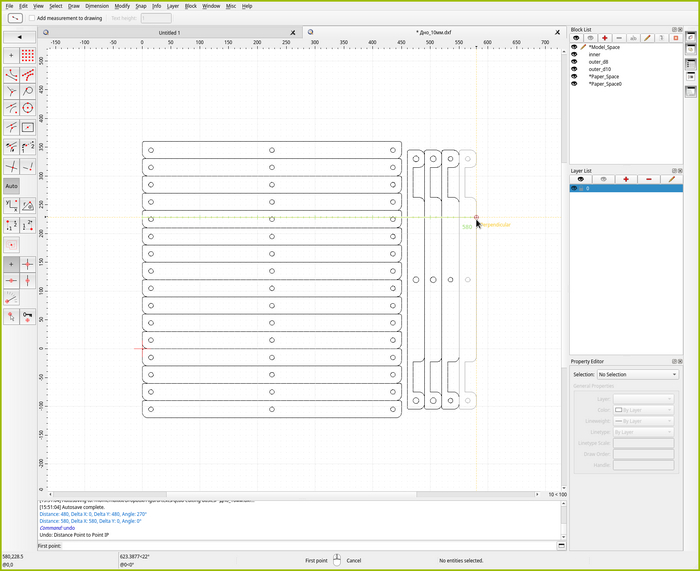This screenshot has width=700, height=571.
Task: Toggle visibility of outer_d8 block
Action: point(574,62)
